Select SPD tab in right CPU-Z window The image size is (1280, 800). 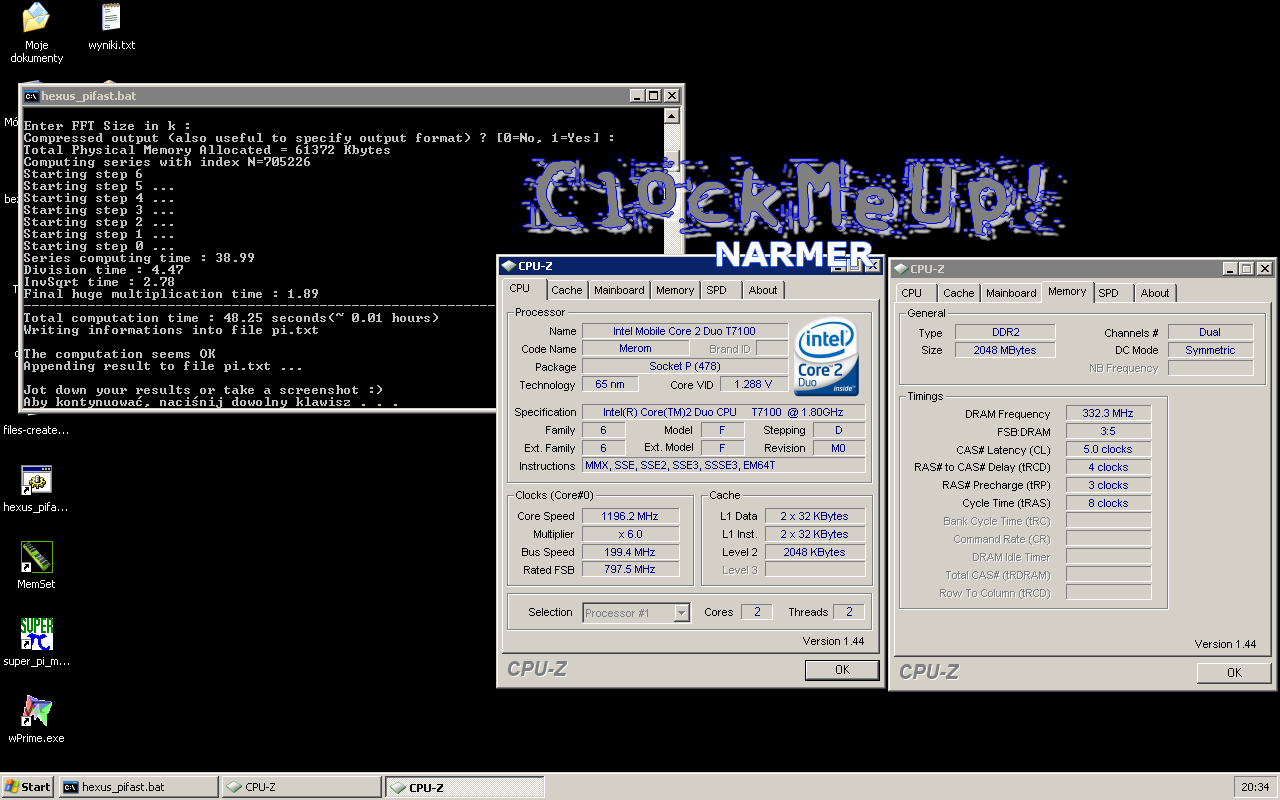(x=1112, y=293)
